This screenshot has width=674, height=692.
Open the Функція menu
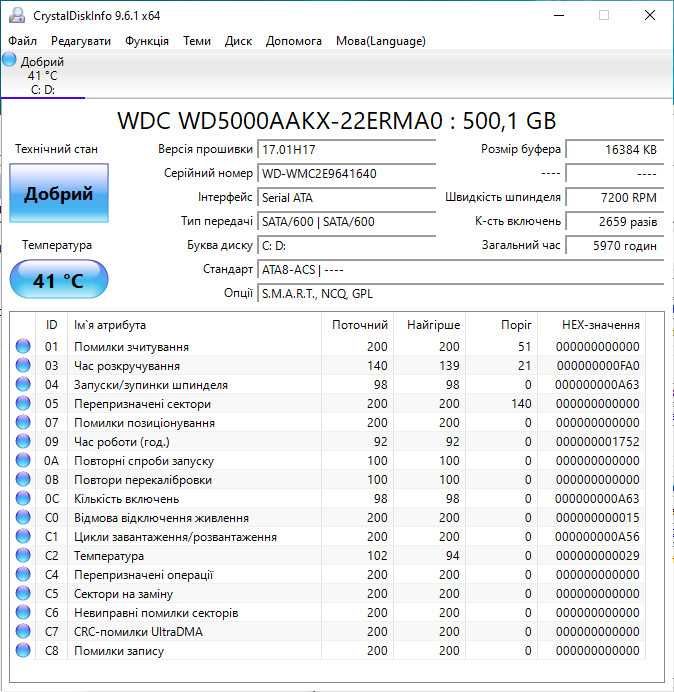pyautogui.click(x=147, y=41)
